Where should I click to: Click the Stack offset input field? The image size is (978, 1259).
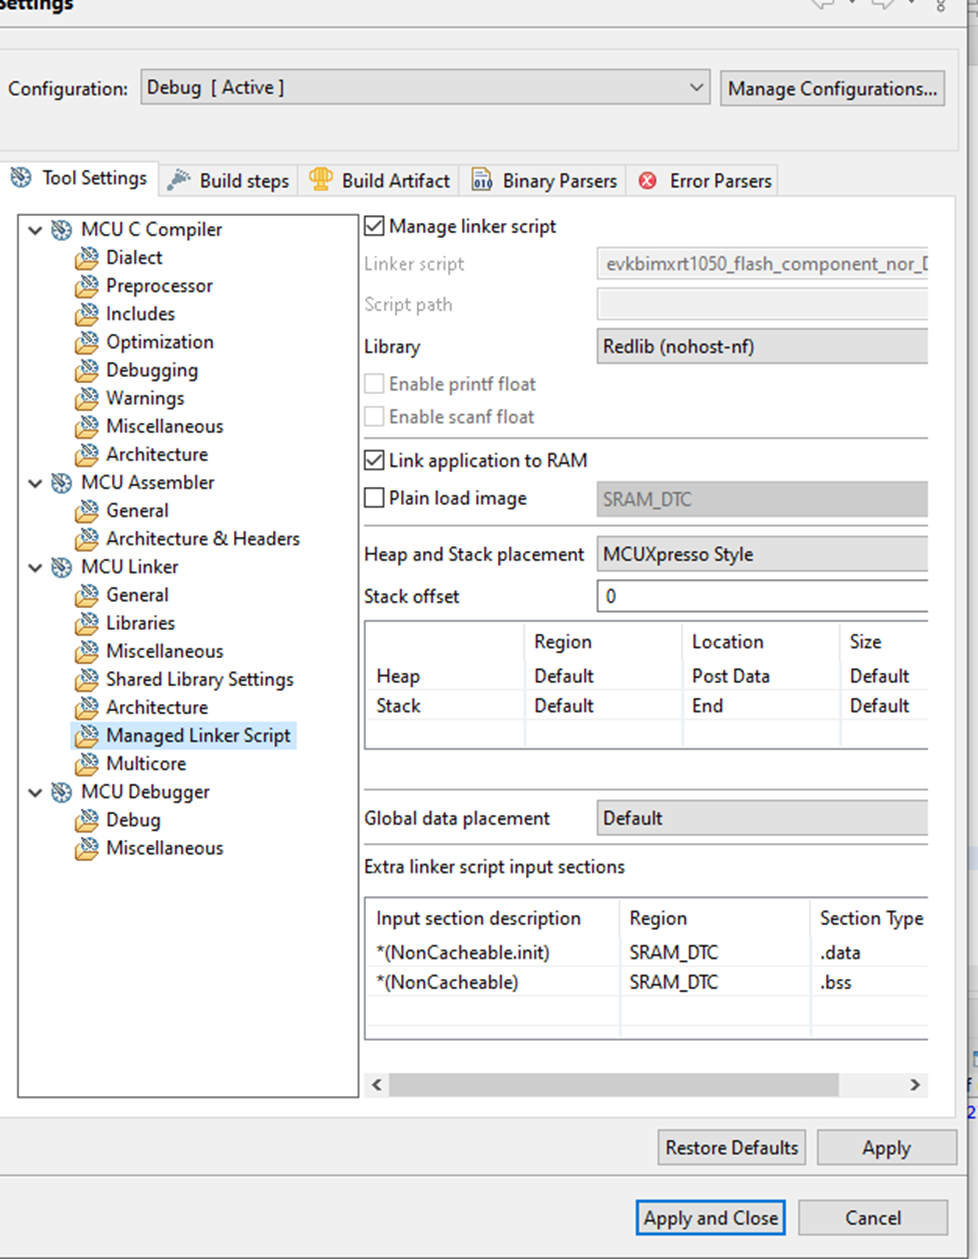(762, 596)
